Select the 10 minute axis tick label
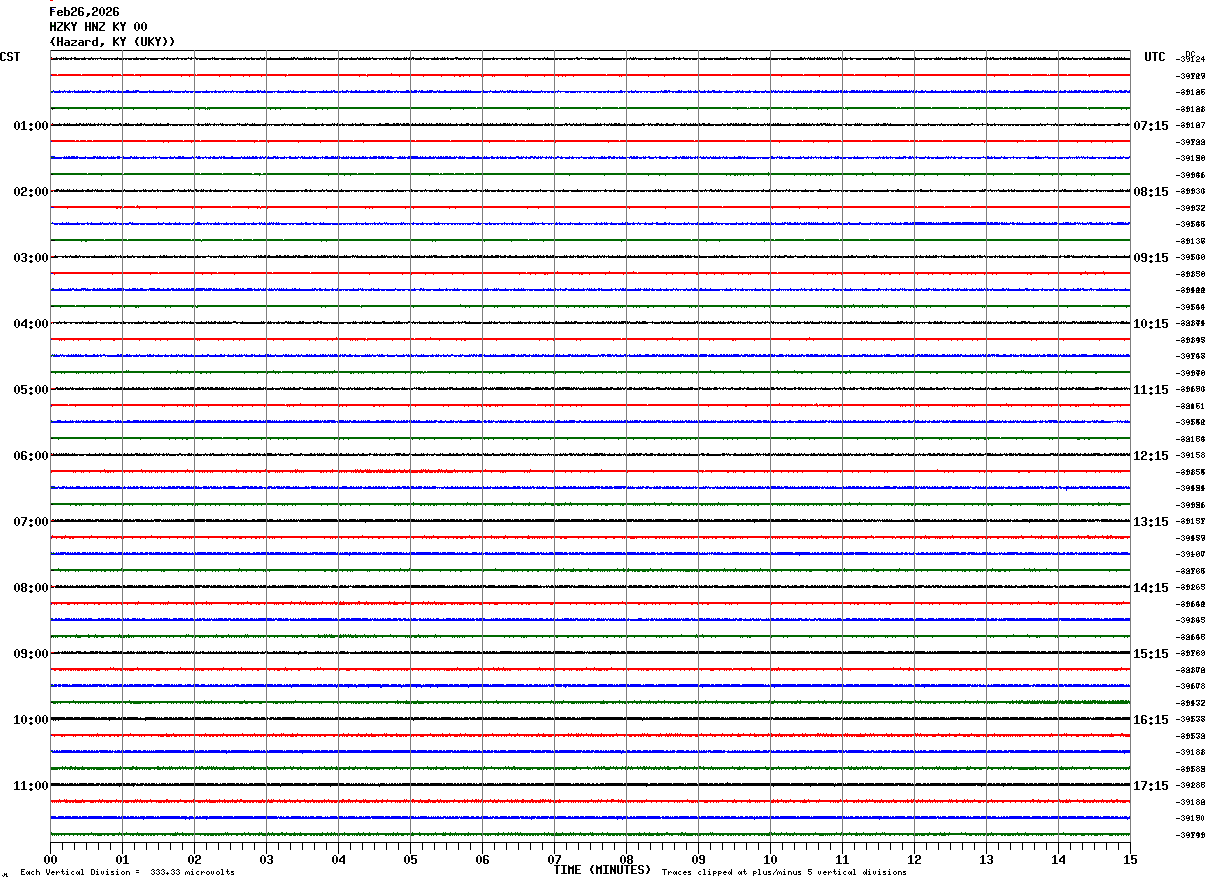The height and width of the screenshot is (886, 1210). coord(770,859)
